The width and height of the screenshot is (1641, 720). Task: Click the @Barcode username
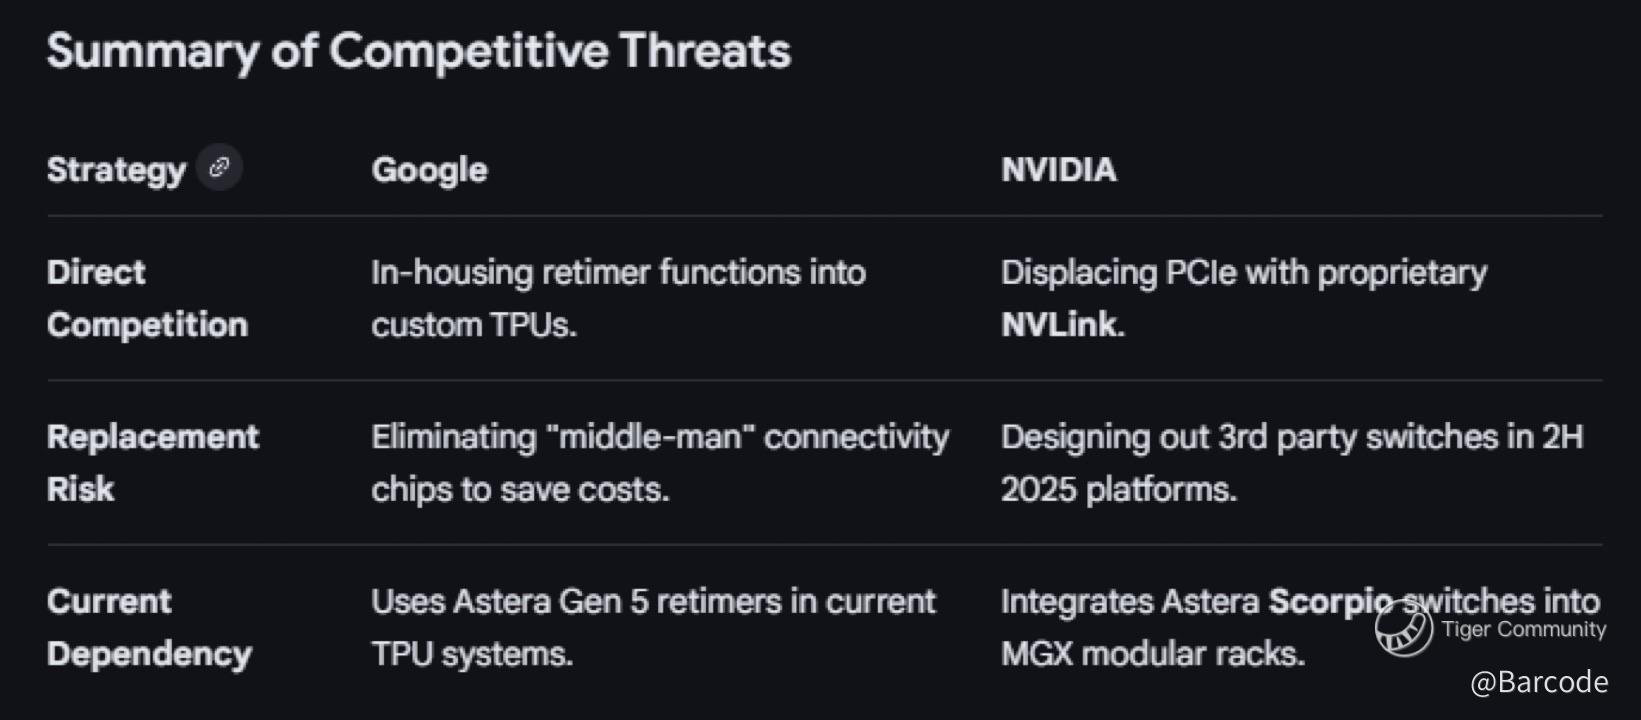[1538, 682]
